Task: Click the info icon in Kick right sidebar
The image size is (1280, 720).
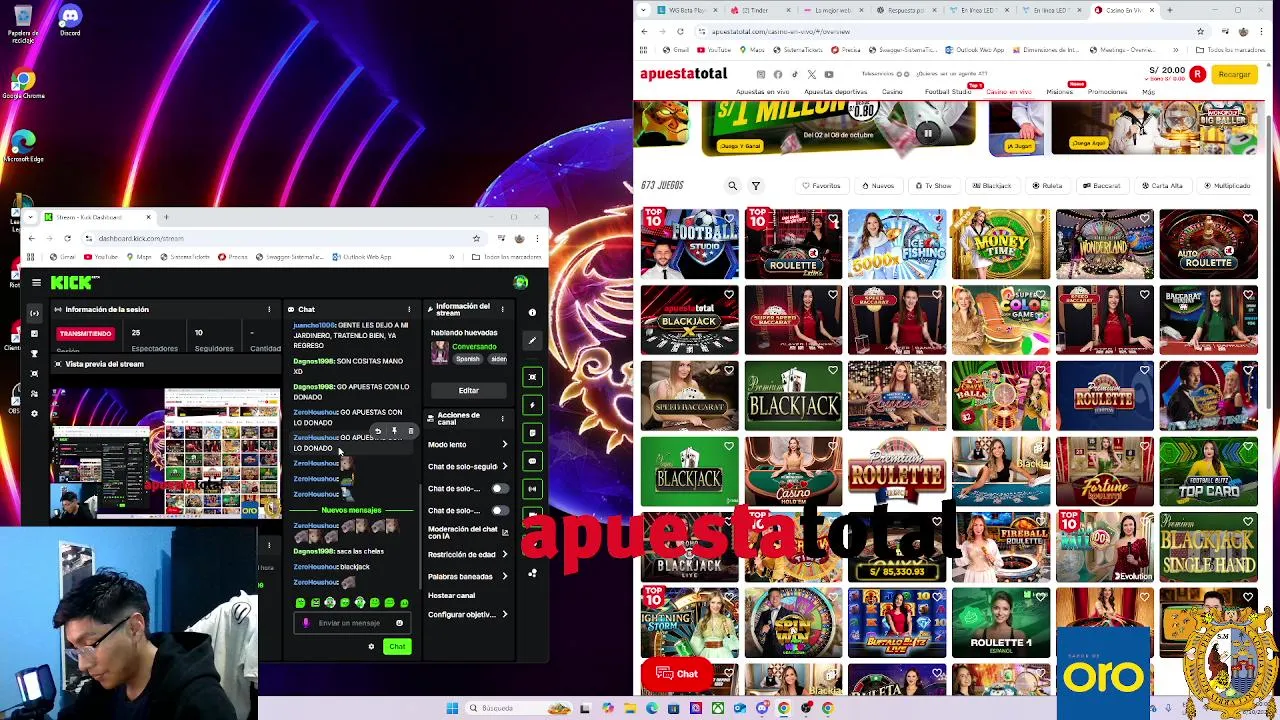Action: tap(532, 313)
